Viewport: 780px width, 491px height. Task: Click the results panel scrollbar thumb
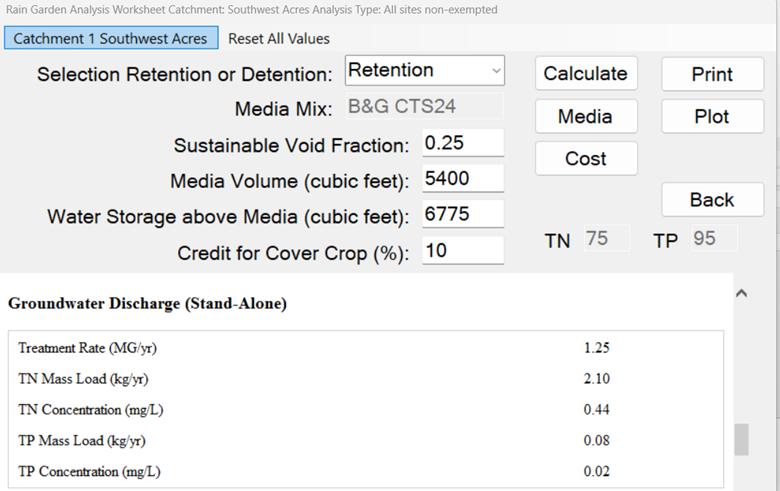click(x=741, y=440)
